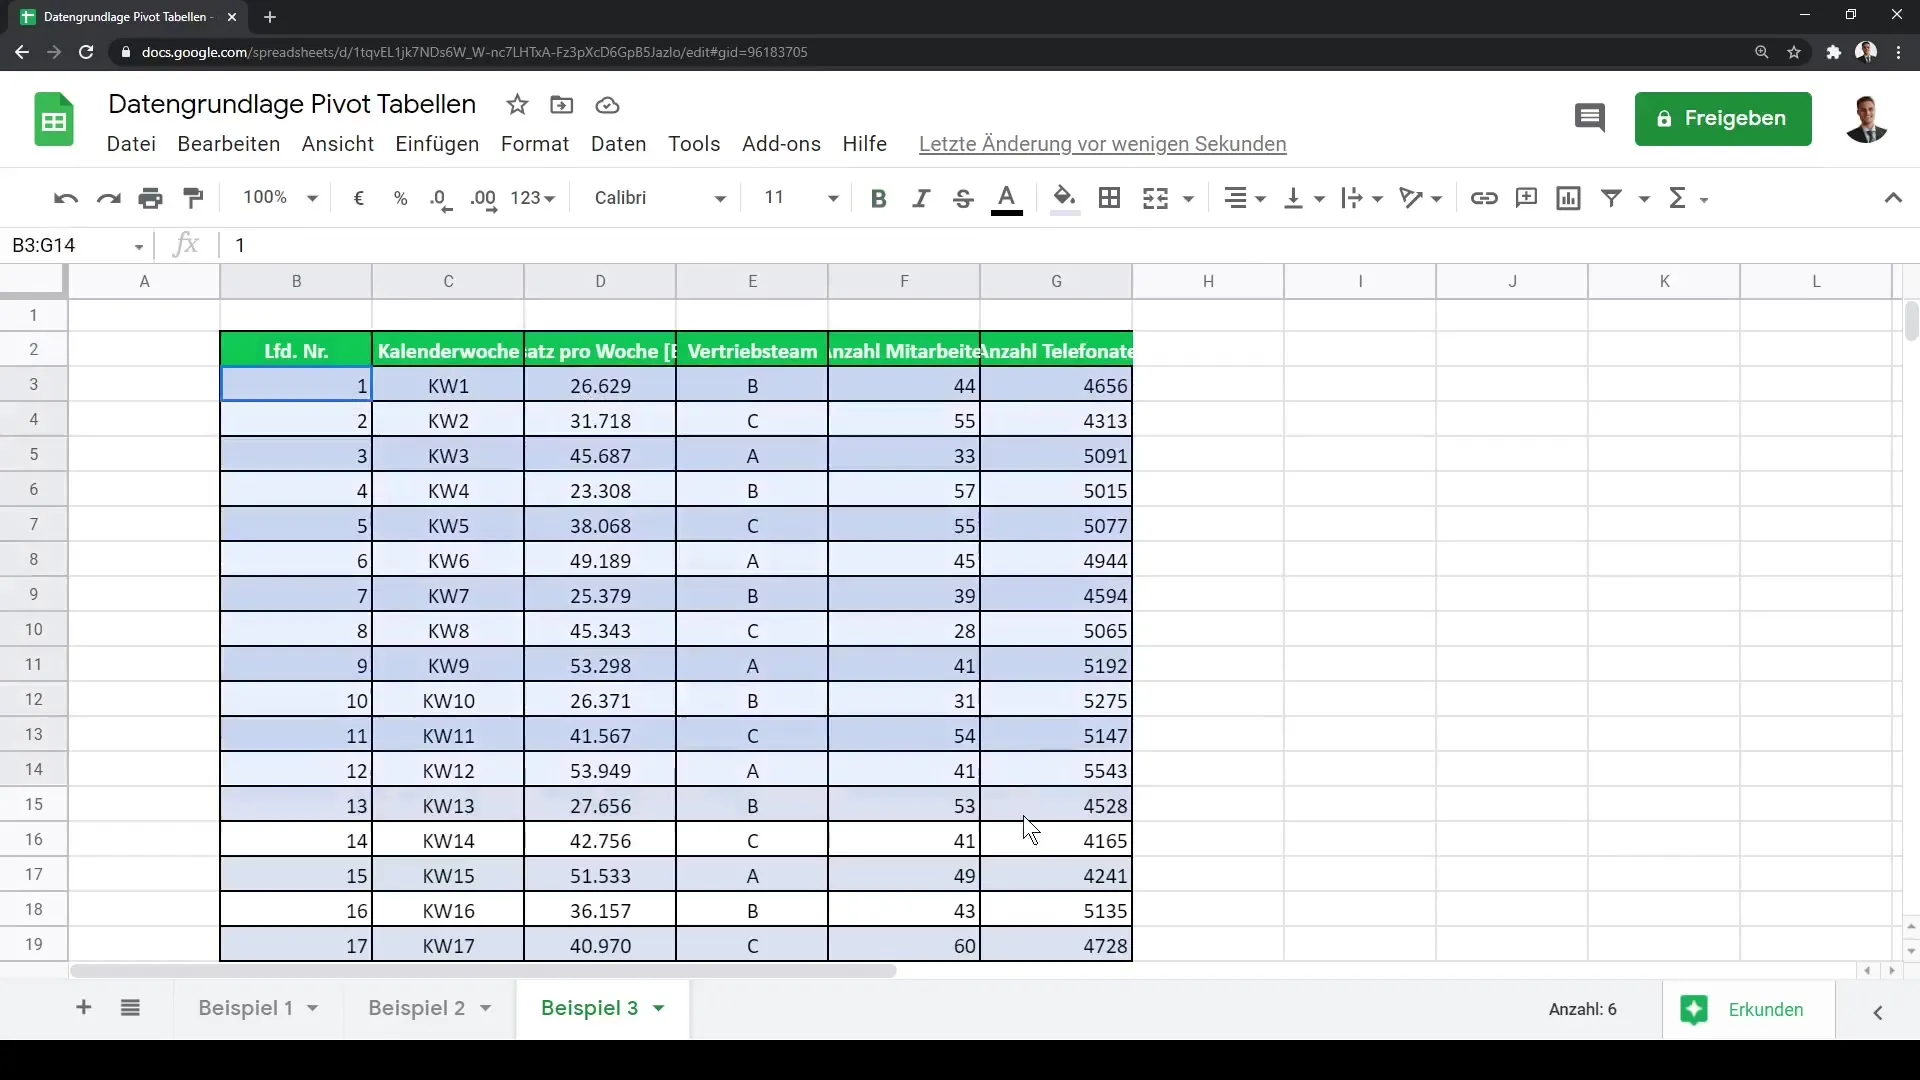Click the redo arrow icon
This screenshot has width=1920, height=1080.
coord(108,198)
